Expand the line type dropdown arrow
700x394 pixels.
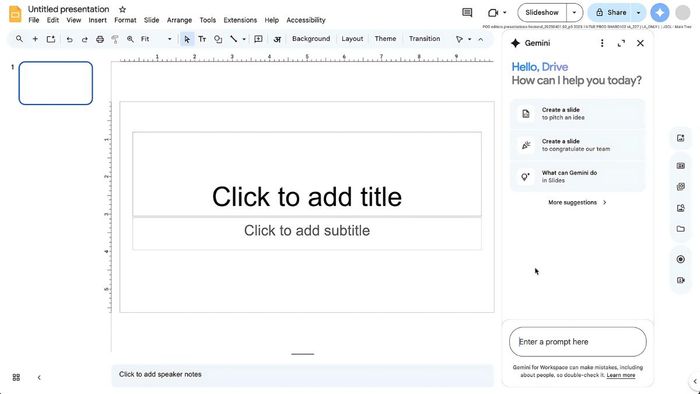[244, 39]
